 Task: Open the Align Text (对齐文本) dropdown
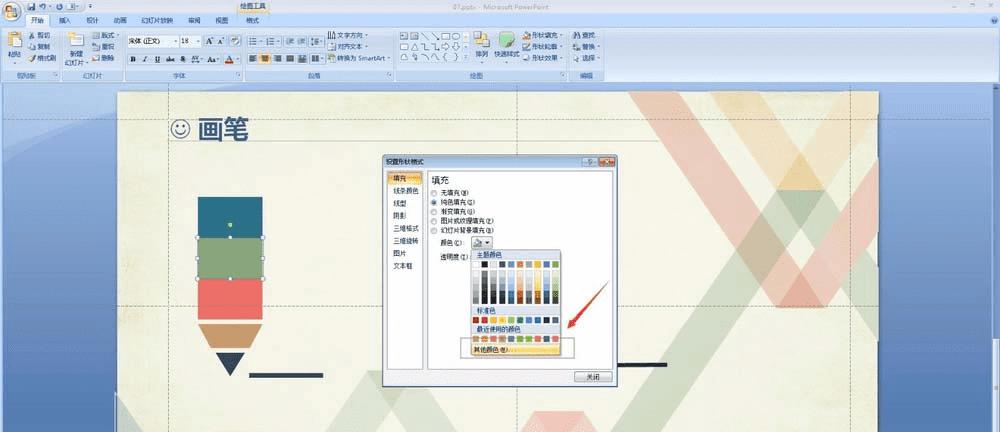pyautogui.click(x=348, y=47)
